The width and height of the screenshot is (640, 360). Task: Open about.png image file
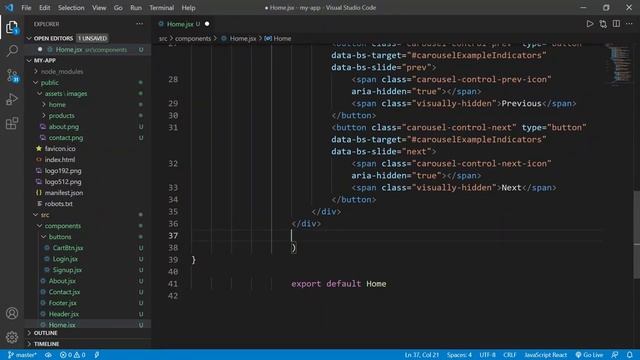click(x=64, y=127)
